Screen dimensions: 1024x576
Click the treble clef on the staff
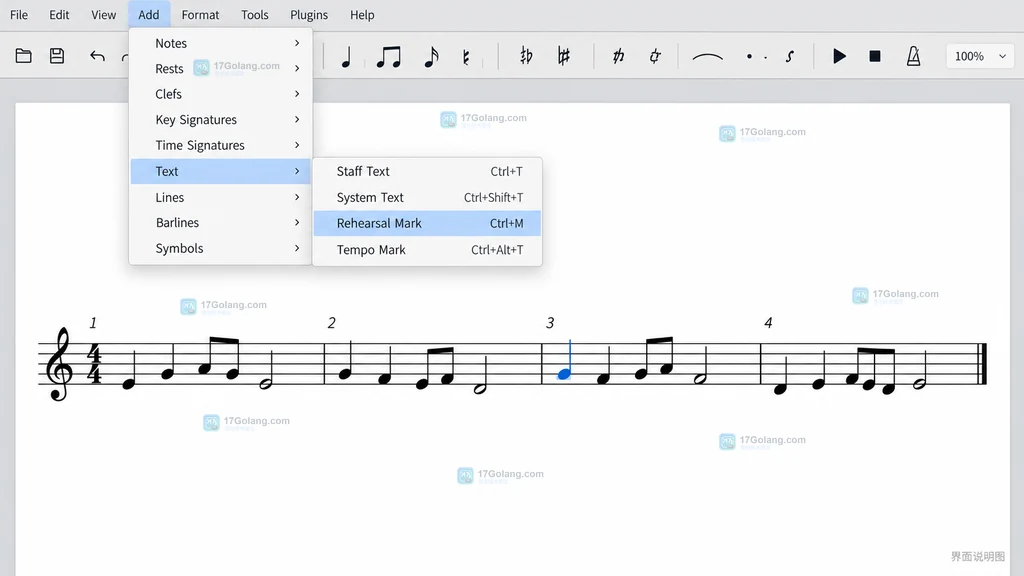pyautogui.click(x=59, y=364)
